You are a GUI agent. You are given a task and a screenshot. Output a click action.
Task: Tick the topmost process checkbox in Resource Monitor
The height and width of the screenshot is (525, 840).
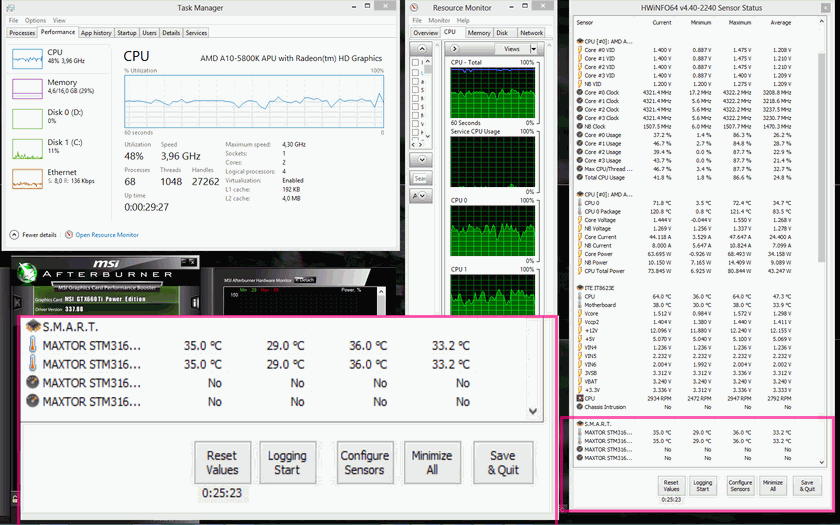point(415,63)
